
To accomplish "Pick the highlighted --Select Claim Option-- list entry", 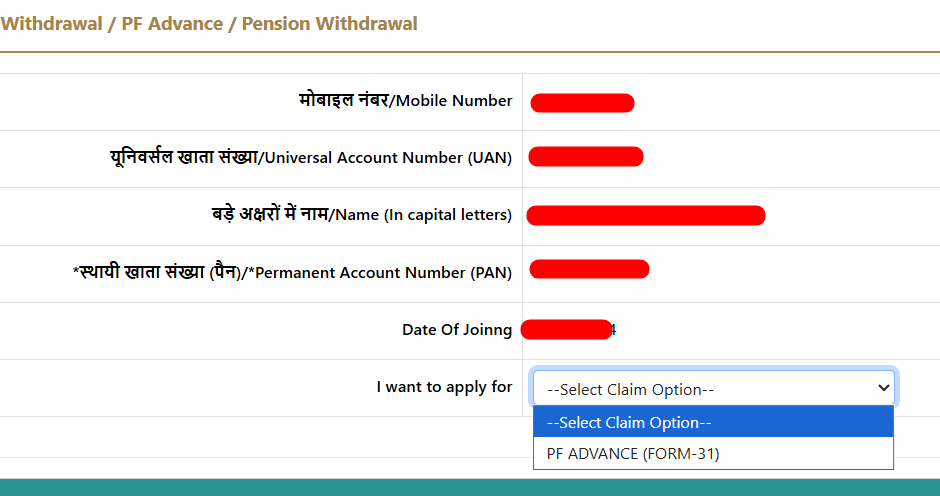I will click(x=630, y=422).
